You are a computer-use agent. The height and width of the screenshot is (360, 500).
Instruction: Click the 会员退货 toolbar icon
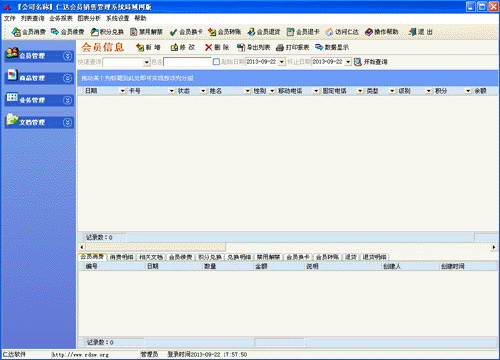click(251, 32)
